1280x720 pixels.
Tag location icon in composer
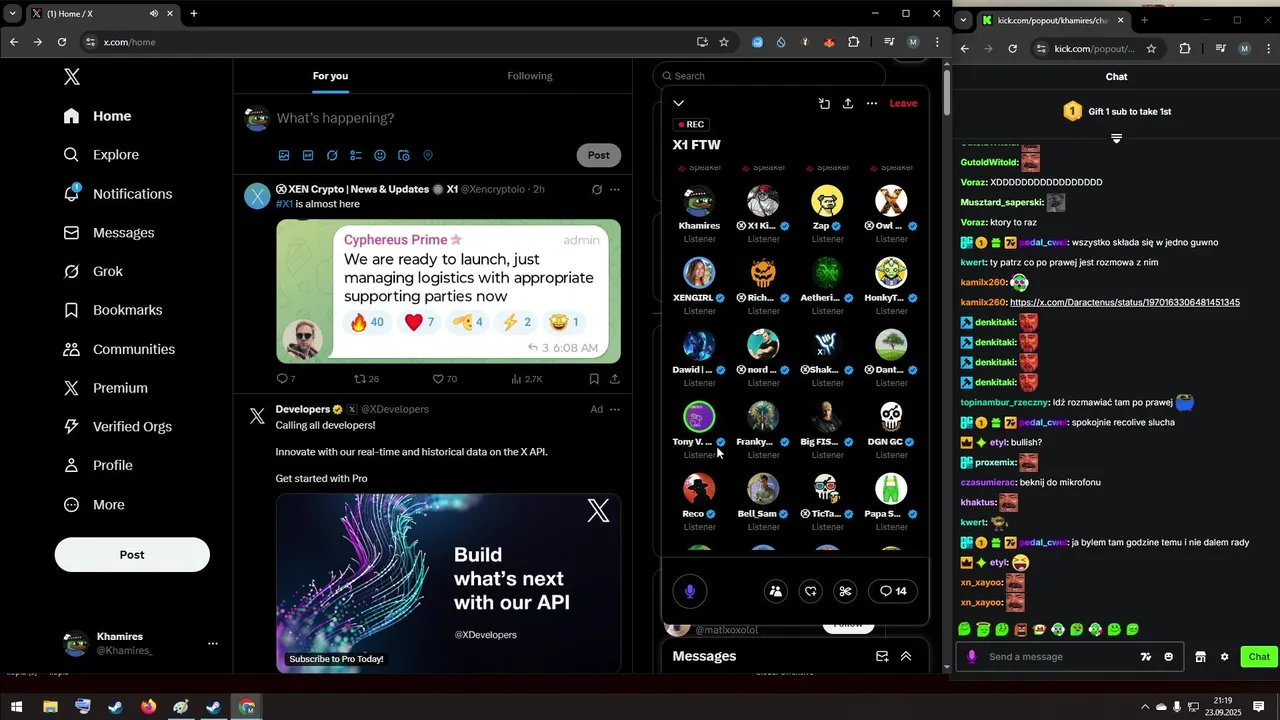click(x=428, y=156)
